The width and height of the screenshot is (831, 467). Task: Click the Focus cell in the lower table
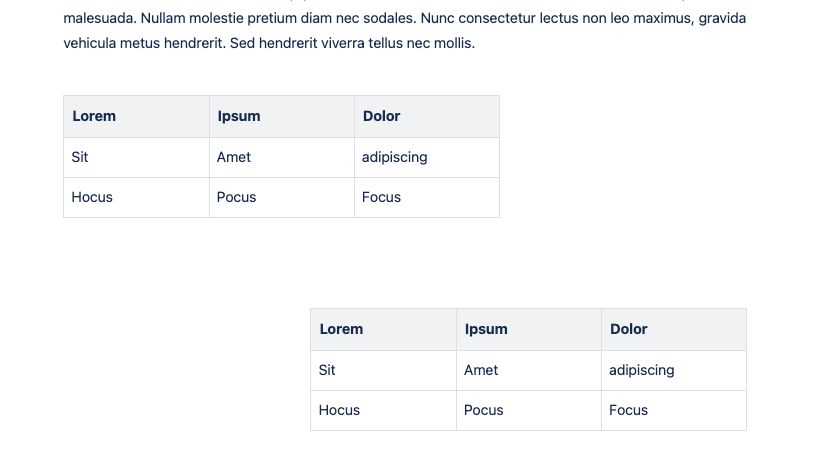pos(628,410)
